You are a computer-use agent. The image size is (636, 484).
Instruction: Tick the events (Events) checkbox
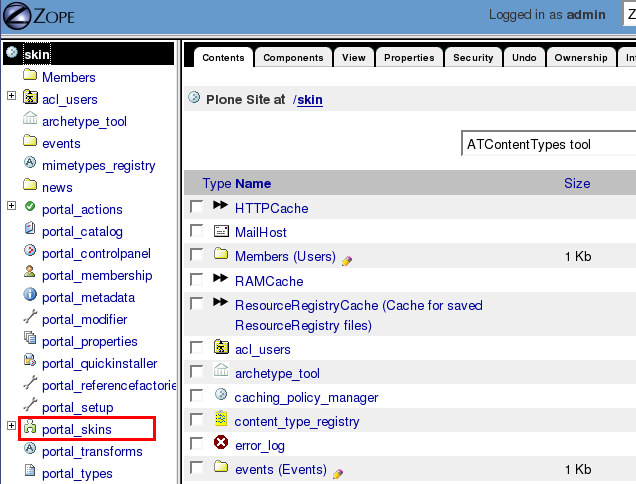point(197,467)
